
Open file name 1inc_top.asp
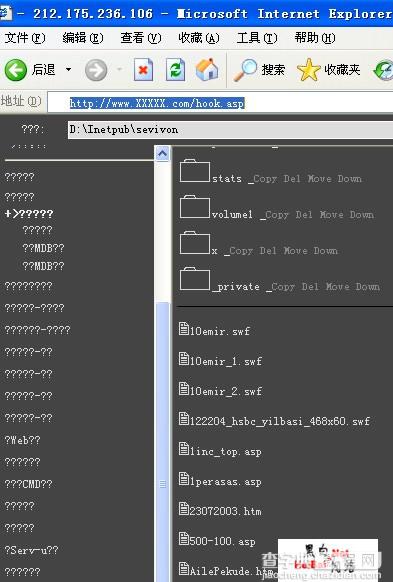[x=226, y=452]
